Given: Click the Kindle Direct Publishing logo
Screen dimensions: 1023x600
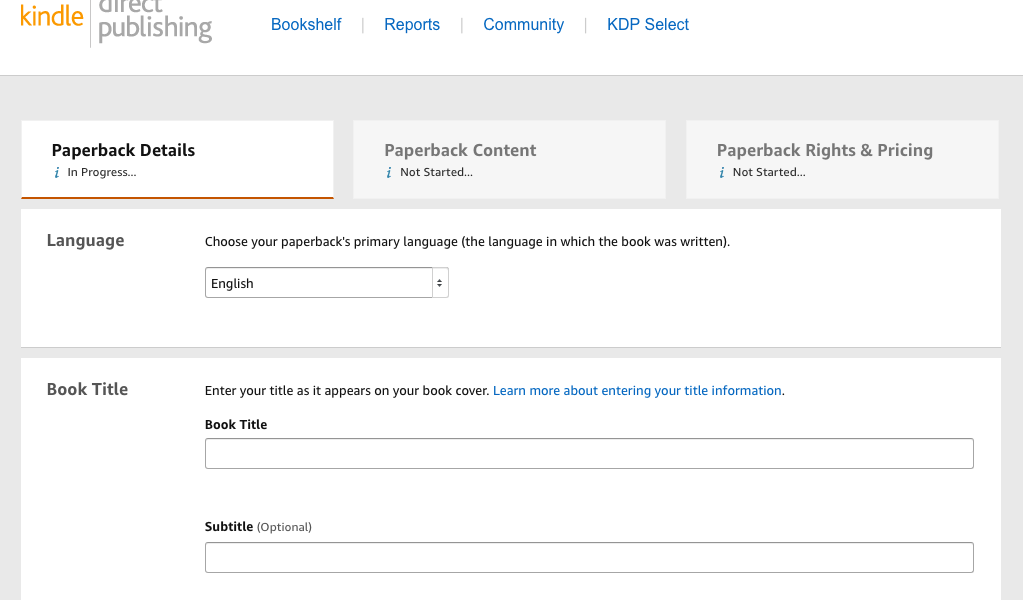Looking at the screenshot, I should coord(116,20).
